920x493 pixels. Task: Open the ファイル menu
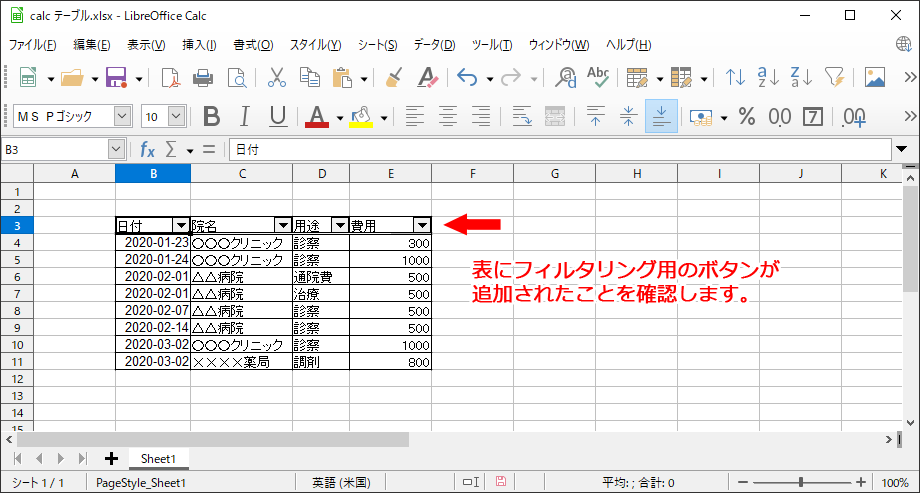coord(32,45)
